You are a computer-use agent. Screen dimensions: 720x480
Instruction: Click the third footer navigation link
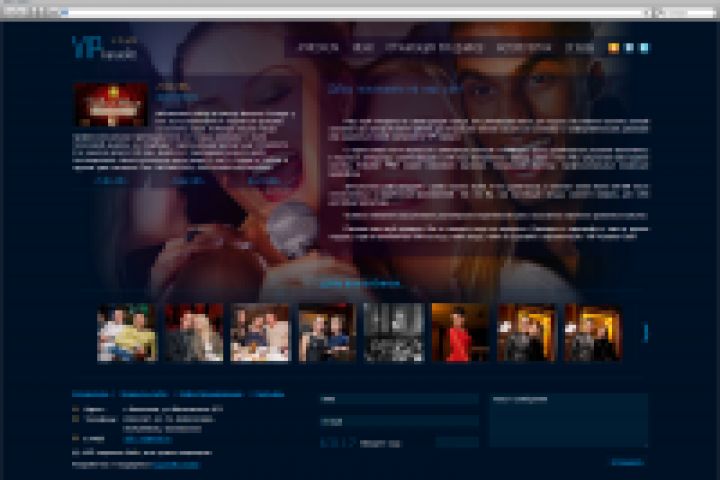210,395
